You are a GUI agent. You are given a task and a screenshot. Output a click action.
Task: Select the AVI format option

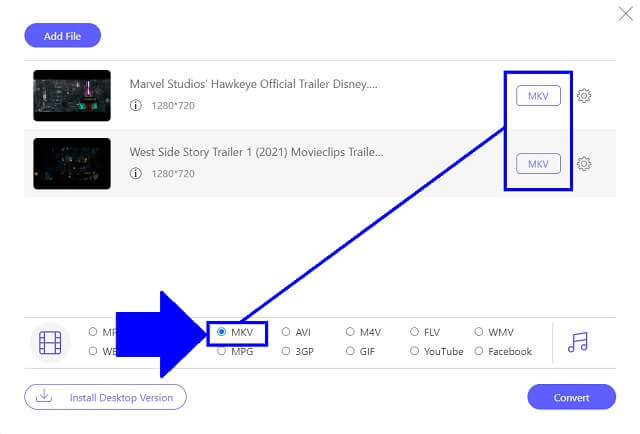[x=296, y=332]
